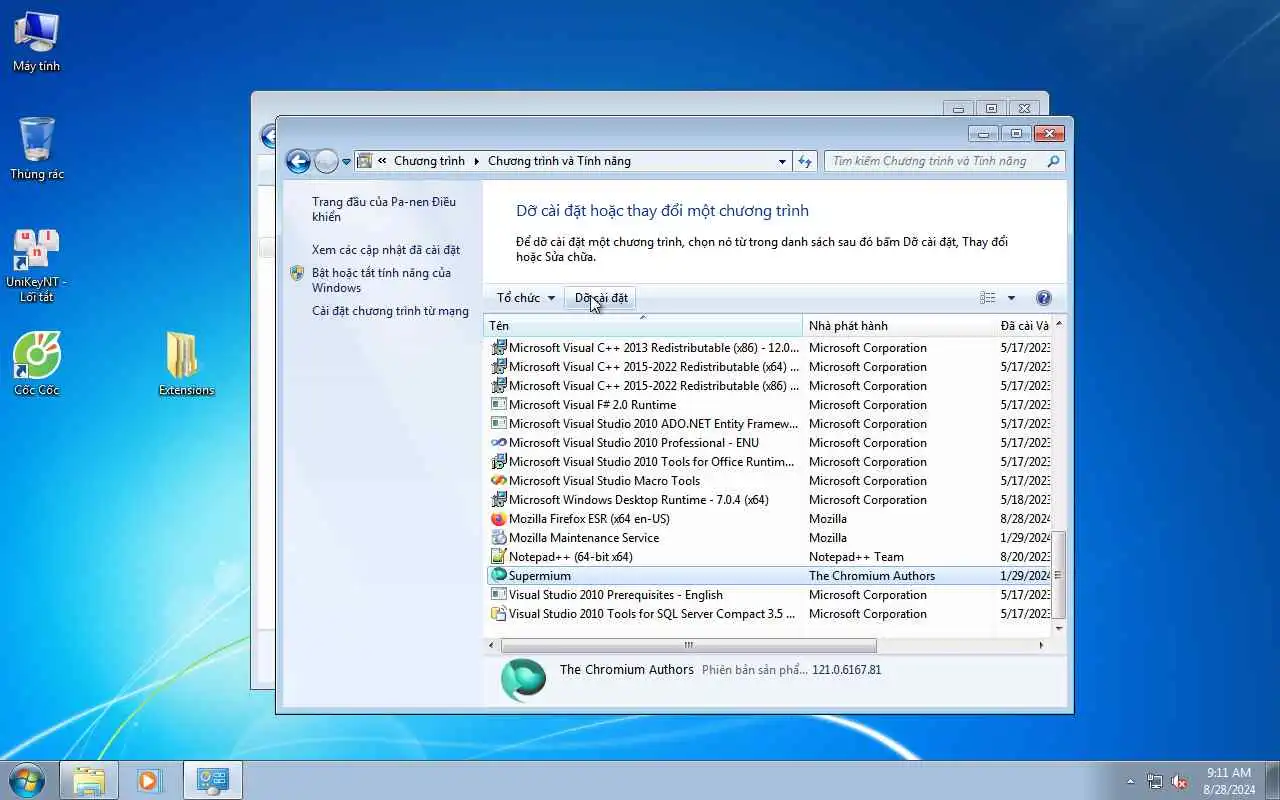Screen dimensions: 1280x800
Task: Click SQL Server Compact Tools icon
Action: click(499, 613)
